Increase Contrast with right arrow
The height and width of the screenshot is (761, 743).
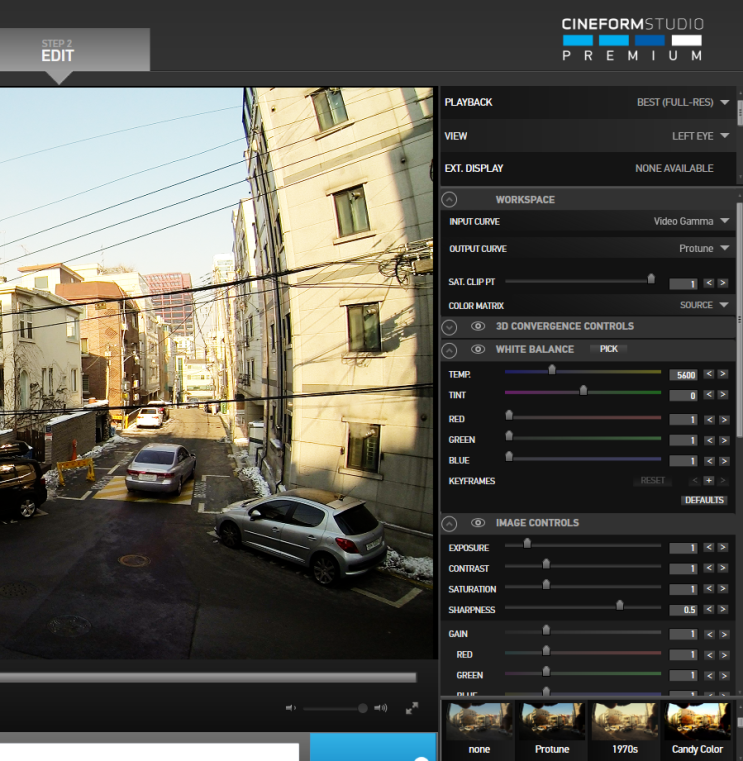pyautogui.click(x=723, y=568)
